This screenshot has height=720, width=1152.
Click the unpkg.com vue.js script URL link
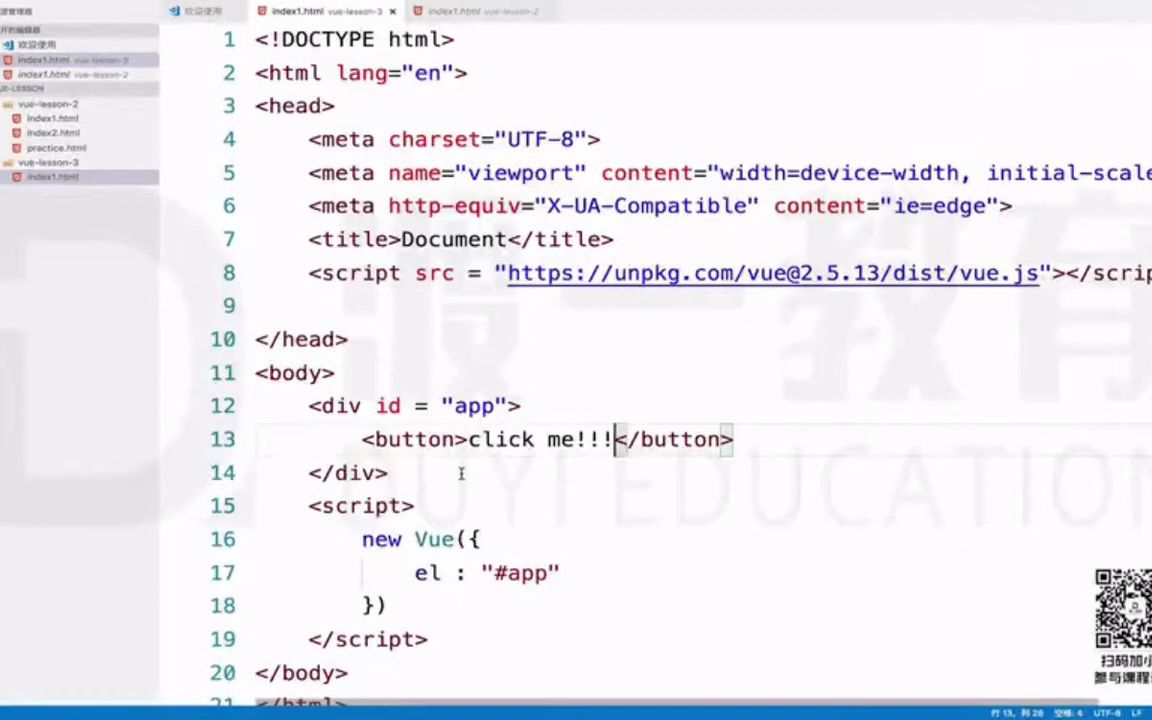coord(770,273)
